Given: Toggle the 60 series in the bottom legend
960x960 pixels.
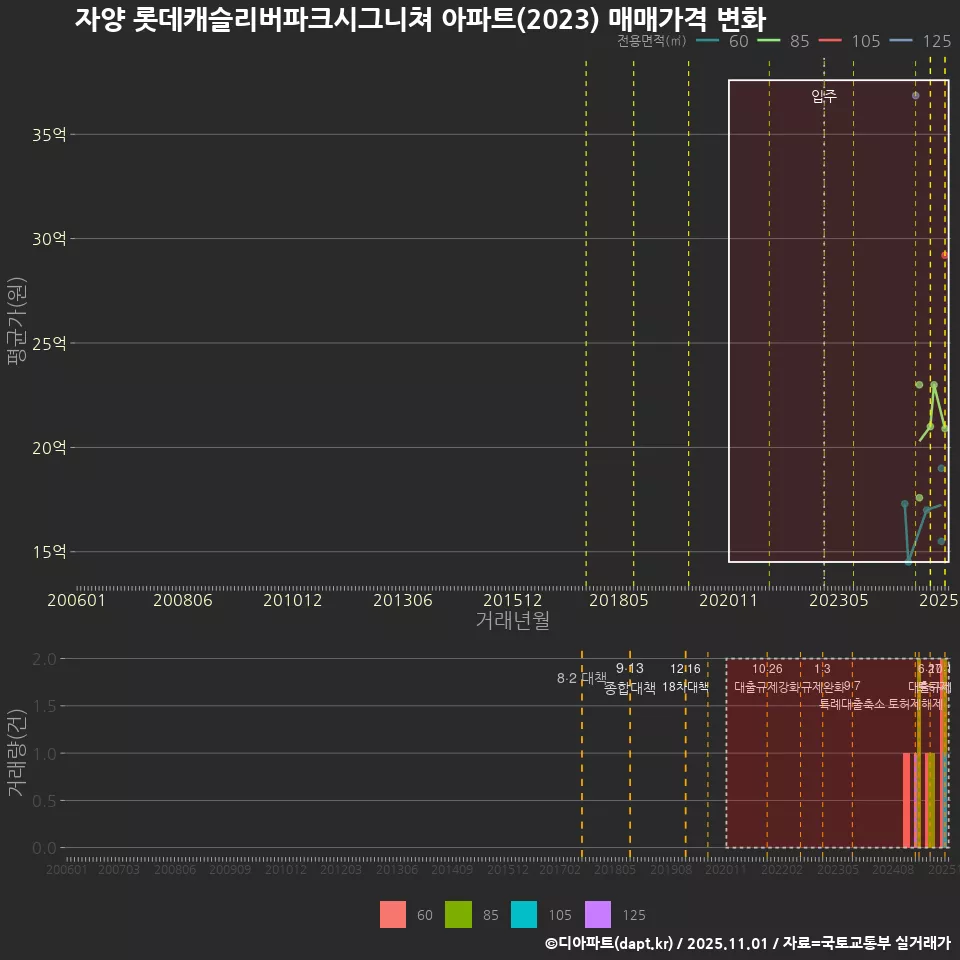Looking at the screenshot, I should click(393, 914).
